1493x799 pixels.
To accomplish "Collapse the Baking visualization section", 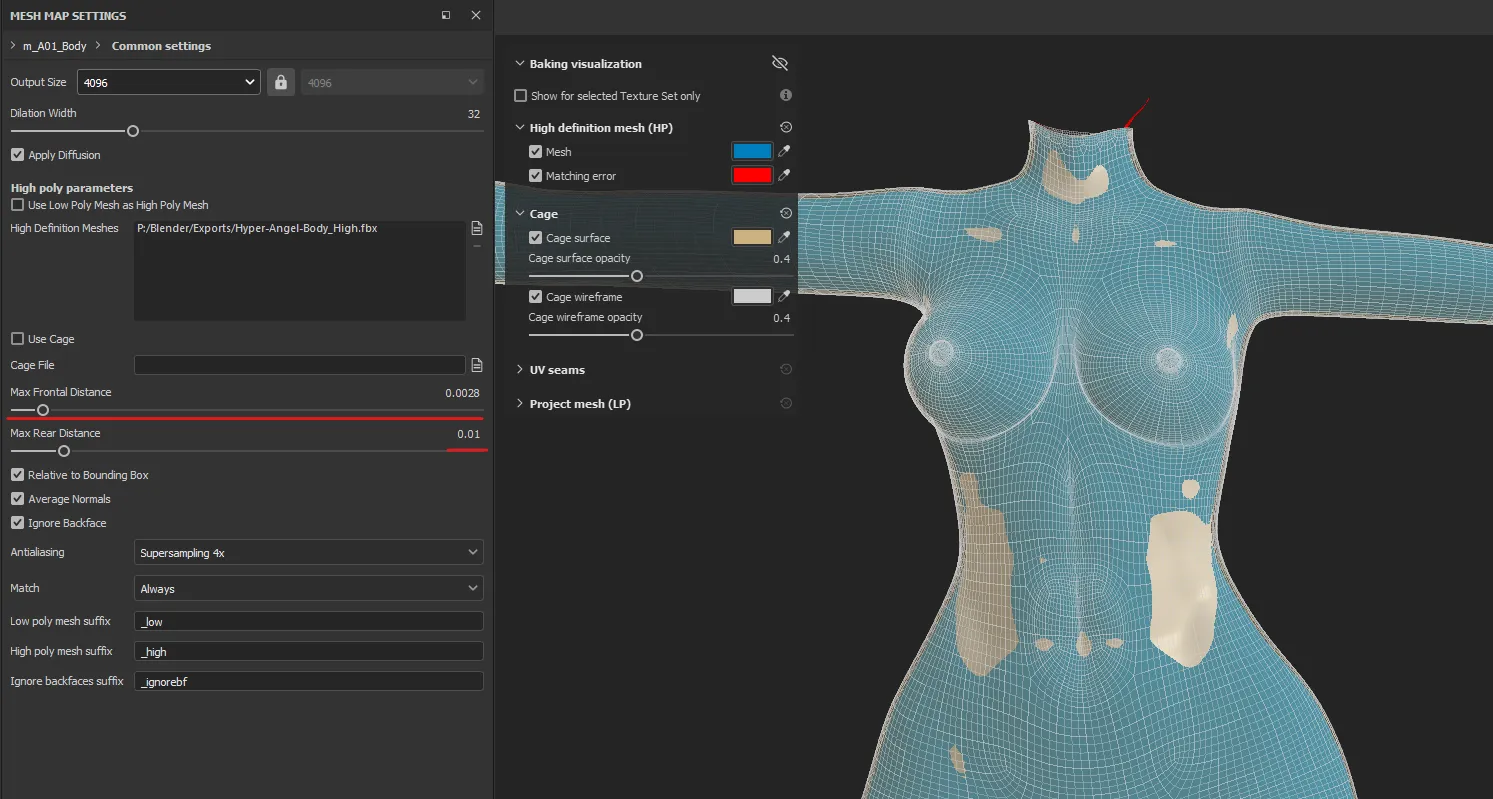I will tap(519, 63).
